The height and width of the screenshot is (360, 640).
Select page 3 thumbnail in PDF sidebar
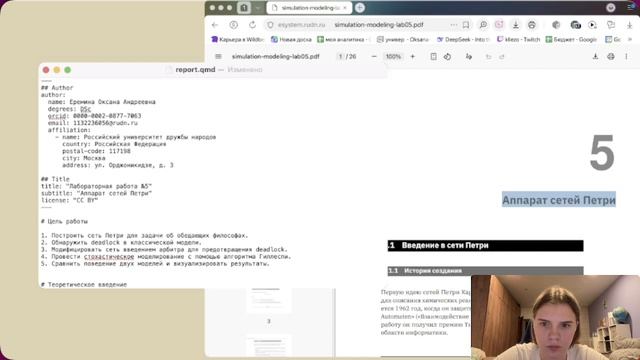[269, 301]
